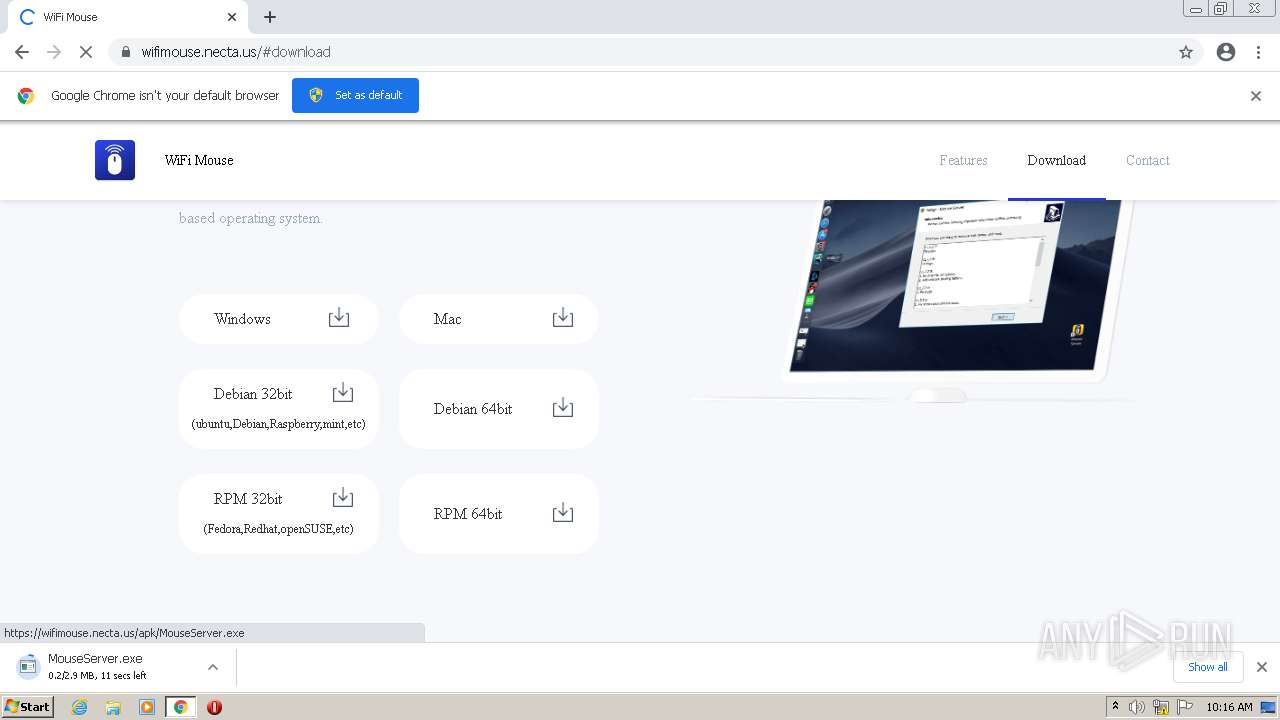The image size is (1280, 720).
Task: Click the 'Google Chrome isn't your default browser' text
Action: (x=165, y=96)
